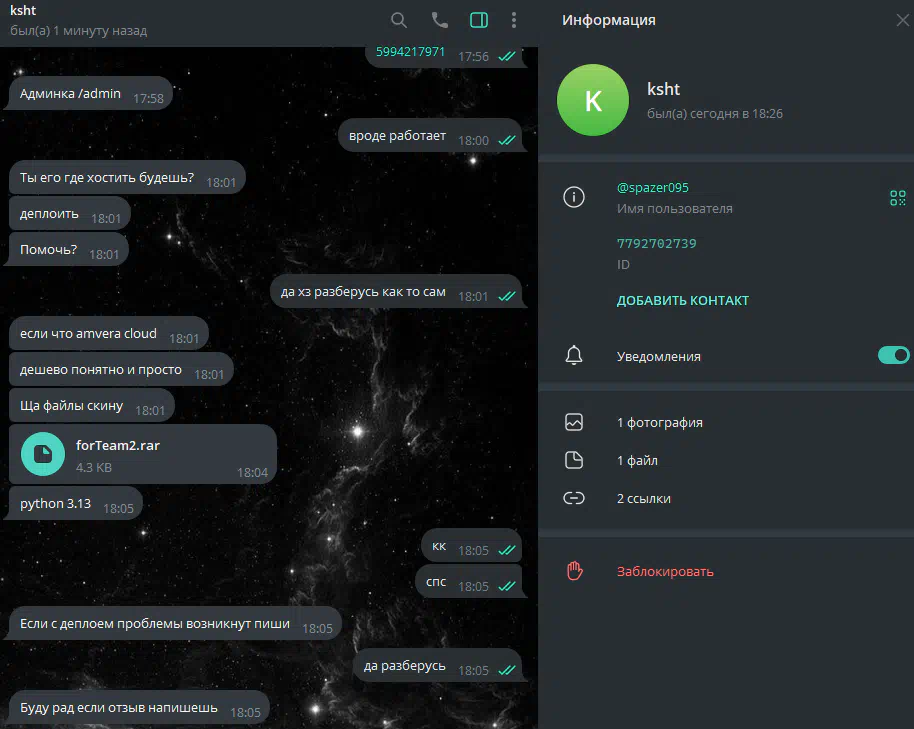
Task: Click the red hand block icon
Action: pos(575,571)
